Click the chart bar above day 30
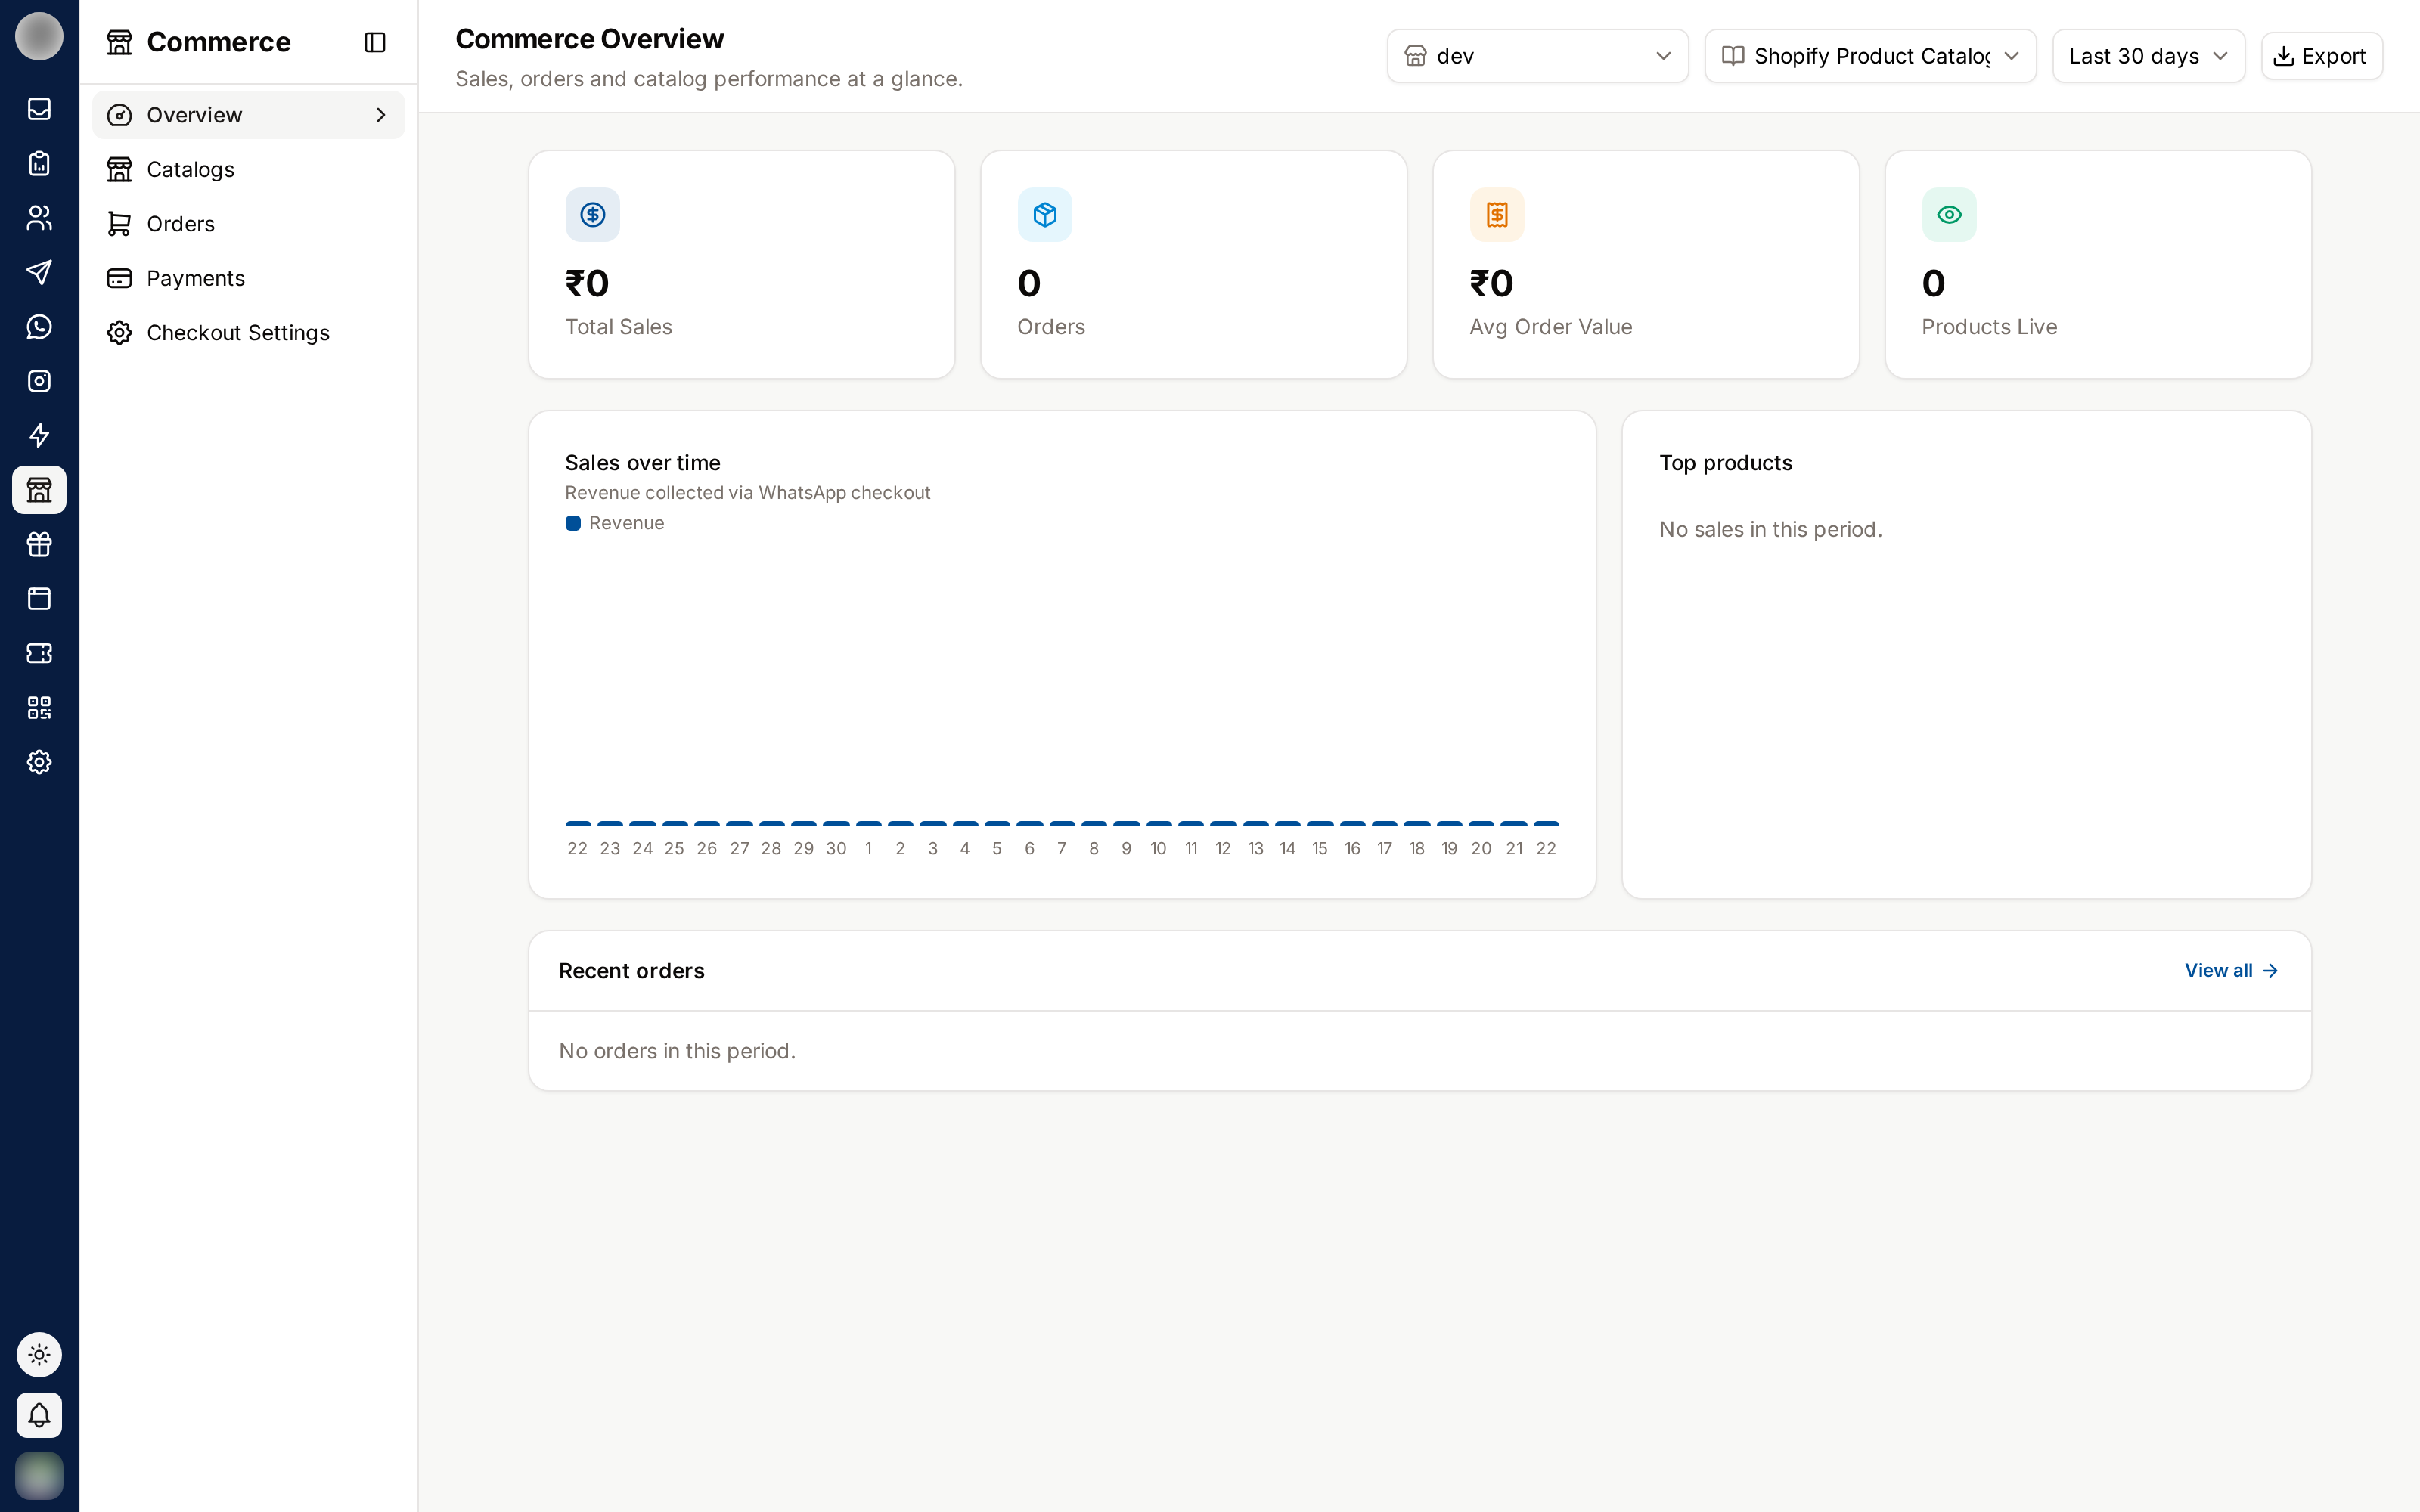 (836, 823)
